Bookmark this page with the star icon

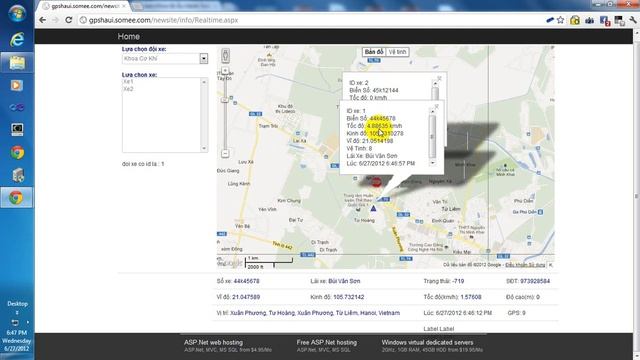[561, 20]
